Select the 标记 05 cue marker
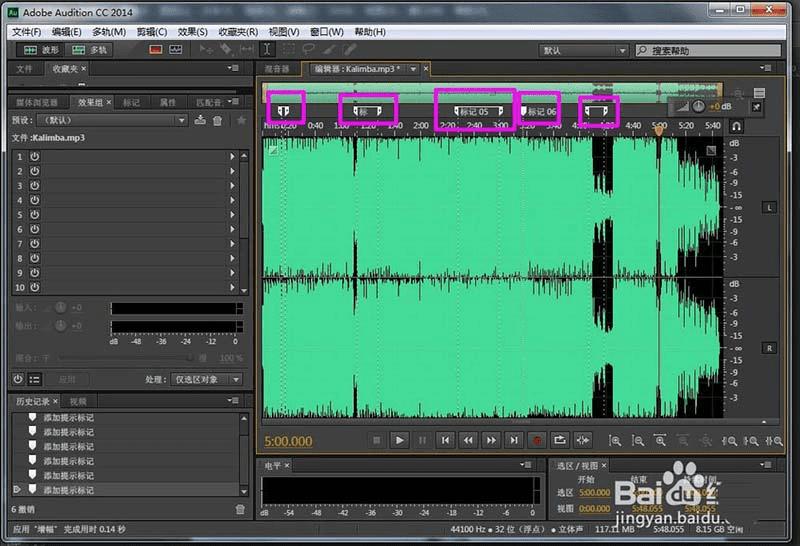Image resolution: width=800 pixels, height=546 pixels. point(473,111)
